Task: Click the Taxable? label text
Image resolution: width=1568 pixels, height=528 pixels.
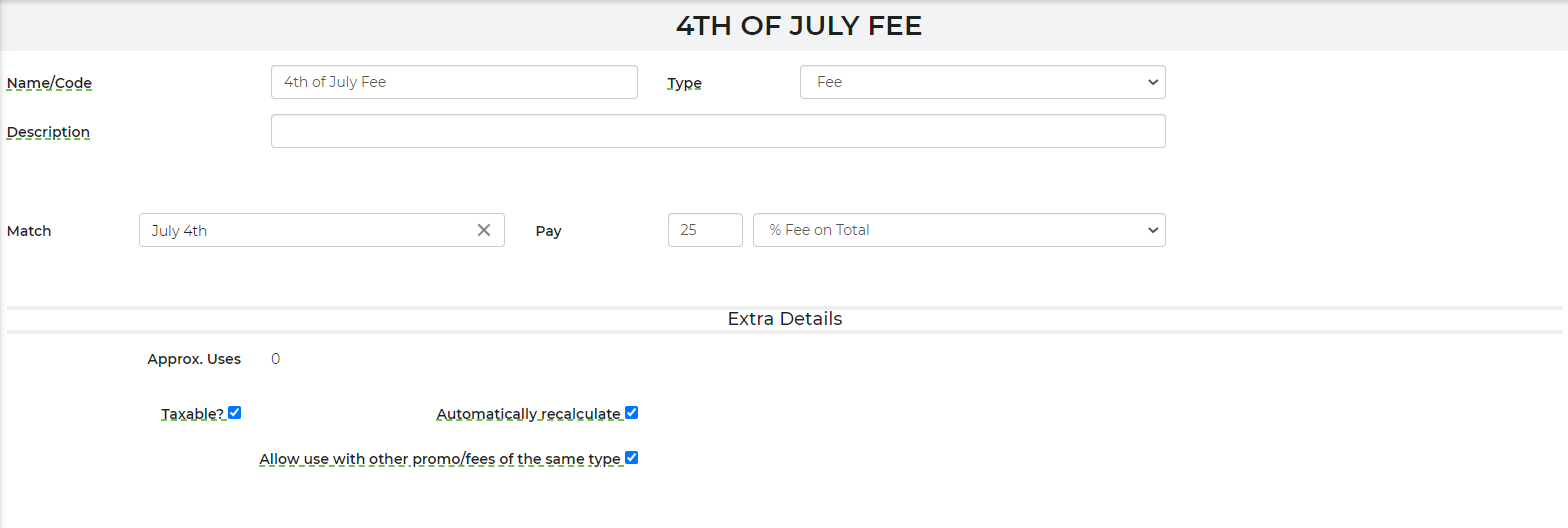Action: pos(193,414)
